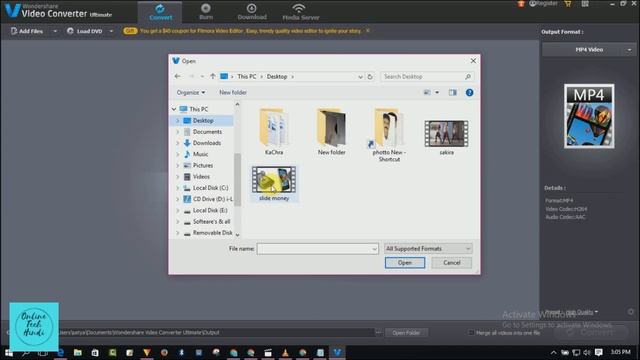Screen dimensions: 640x360
Task: Open the Action Center notifications
Action: point(598,352)
